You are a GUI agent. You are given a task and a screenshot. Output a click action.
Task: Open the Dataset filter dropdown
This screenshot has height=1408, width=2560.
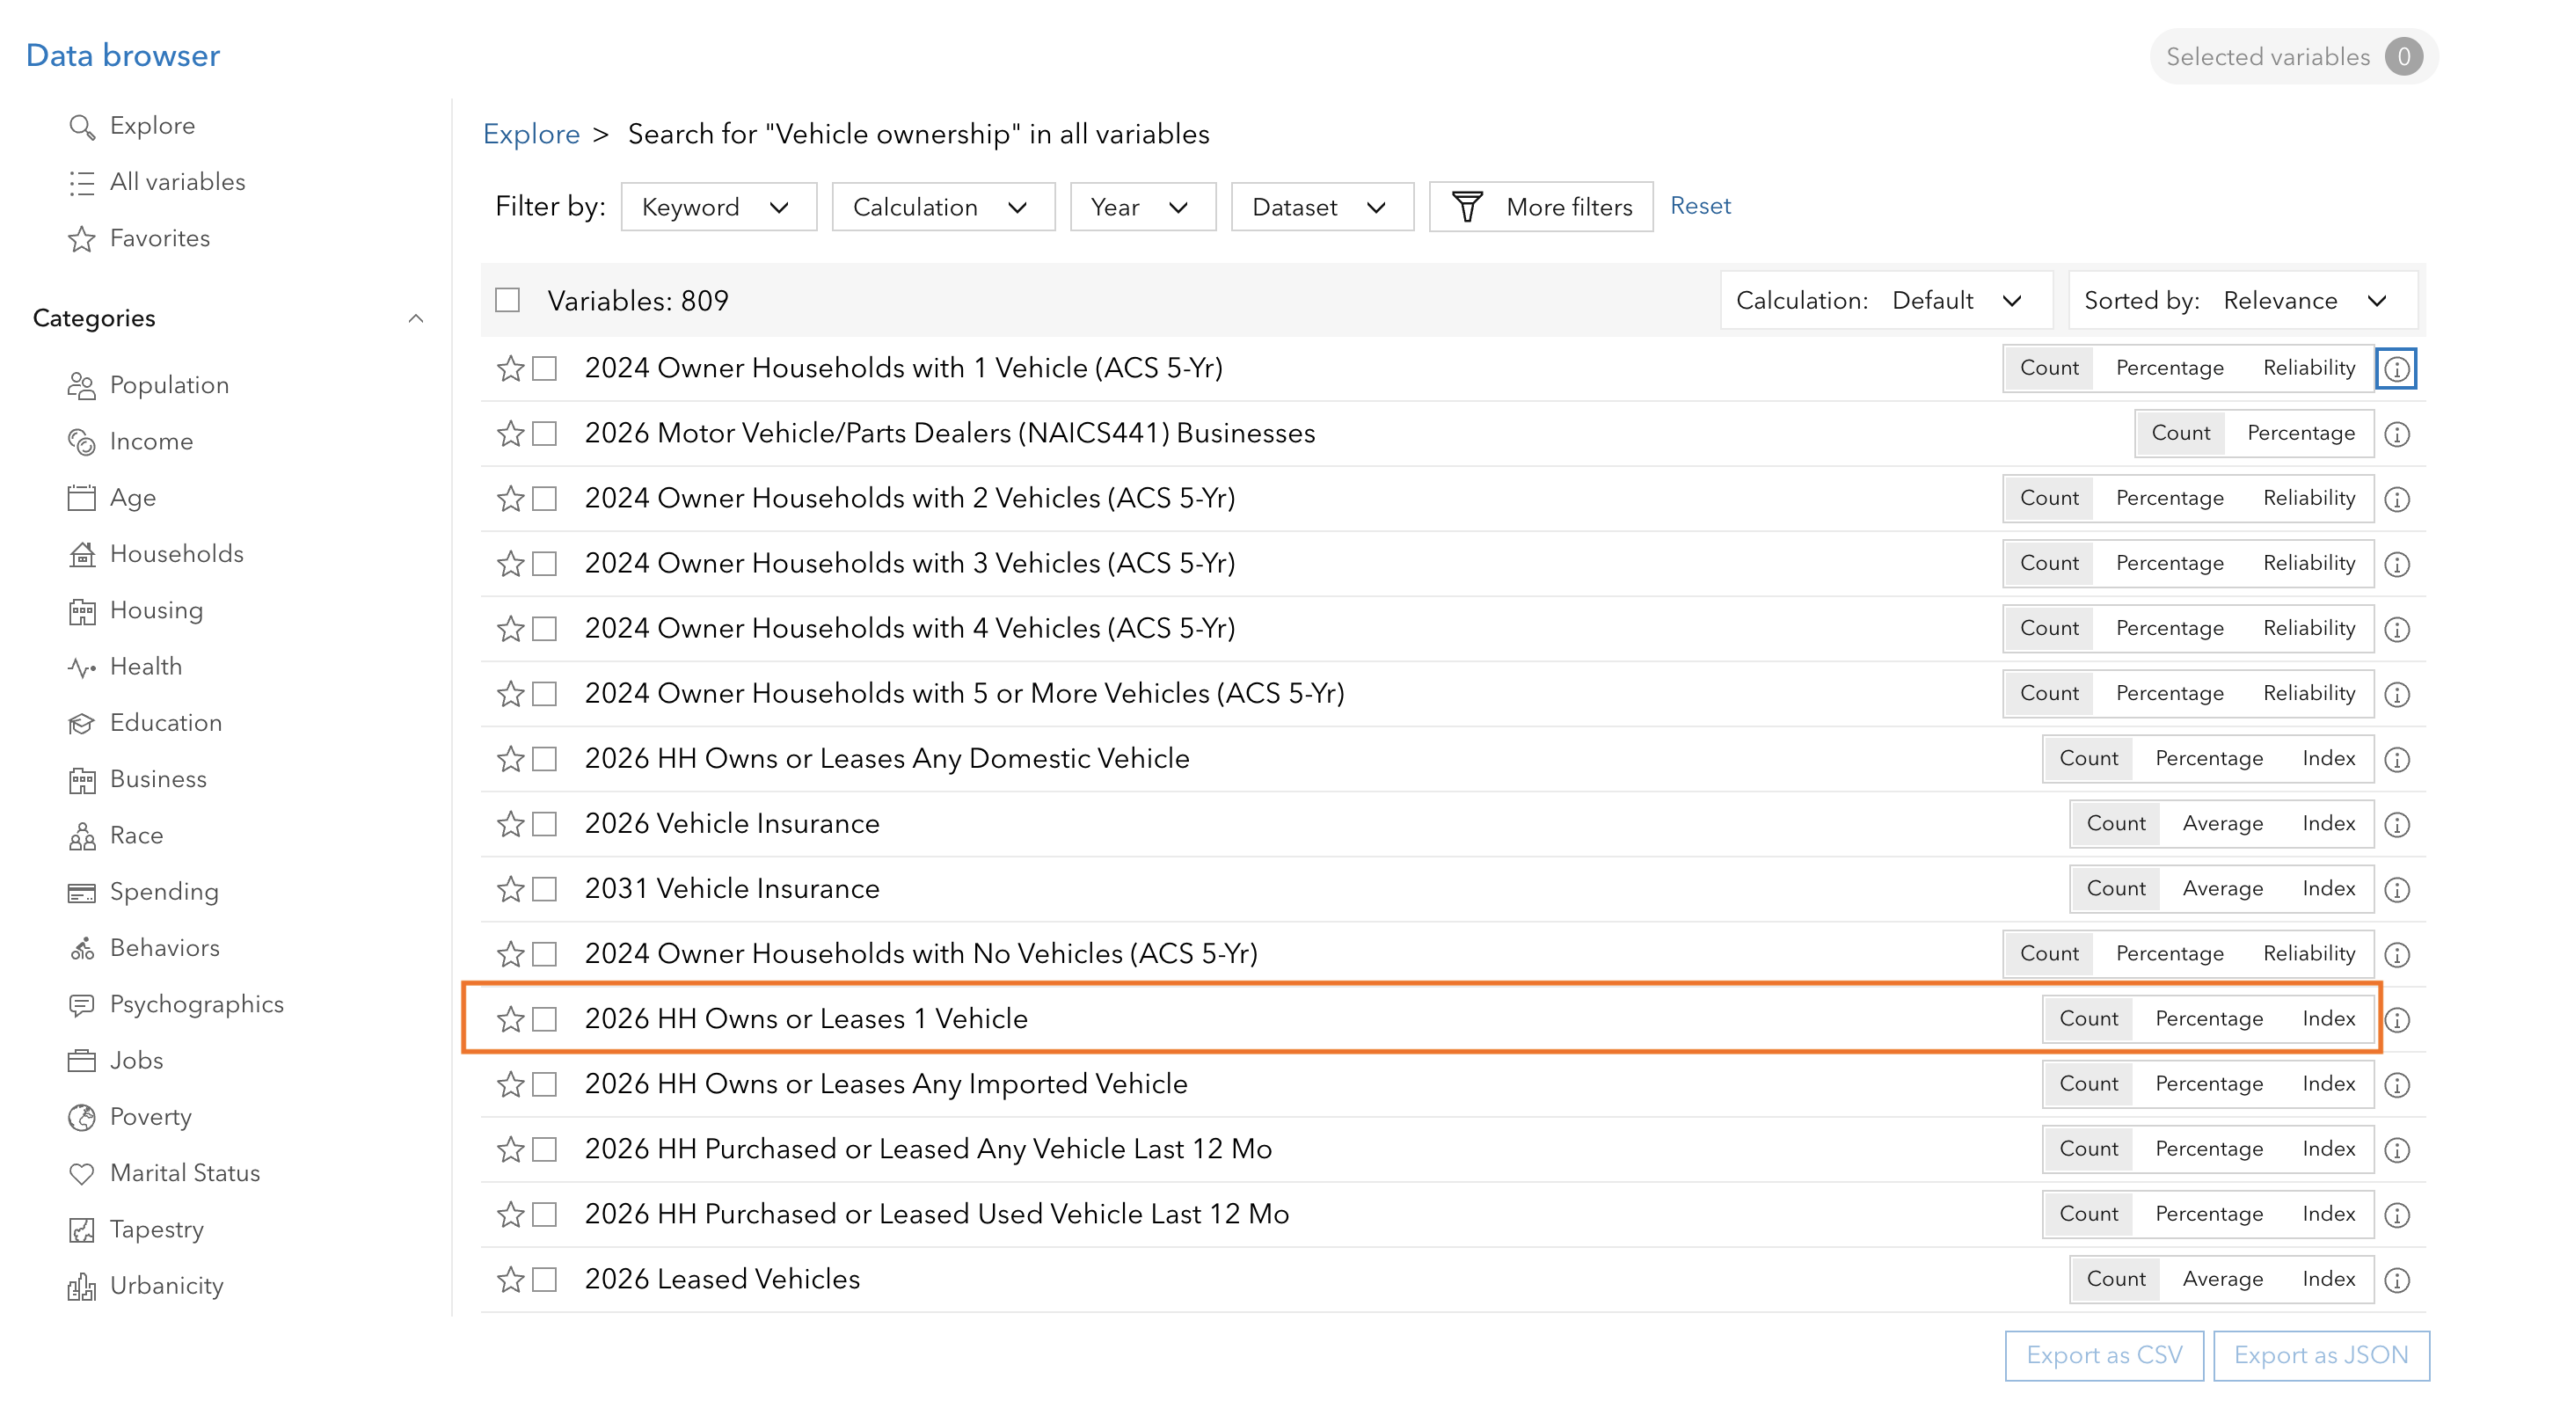pyautogui.click(x=1322, y=206)
